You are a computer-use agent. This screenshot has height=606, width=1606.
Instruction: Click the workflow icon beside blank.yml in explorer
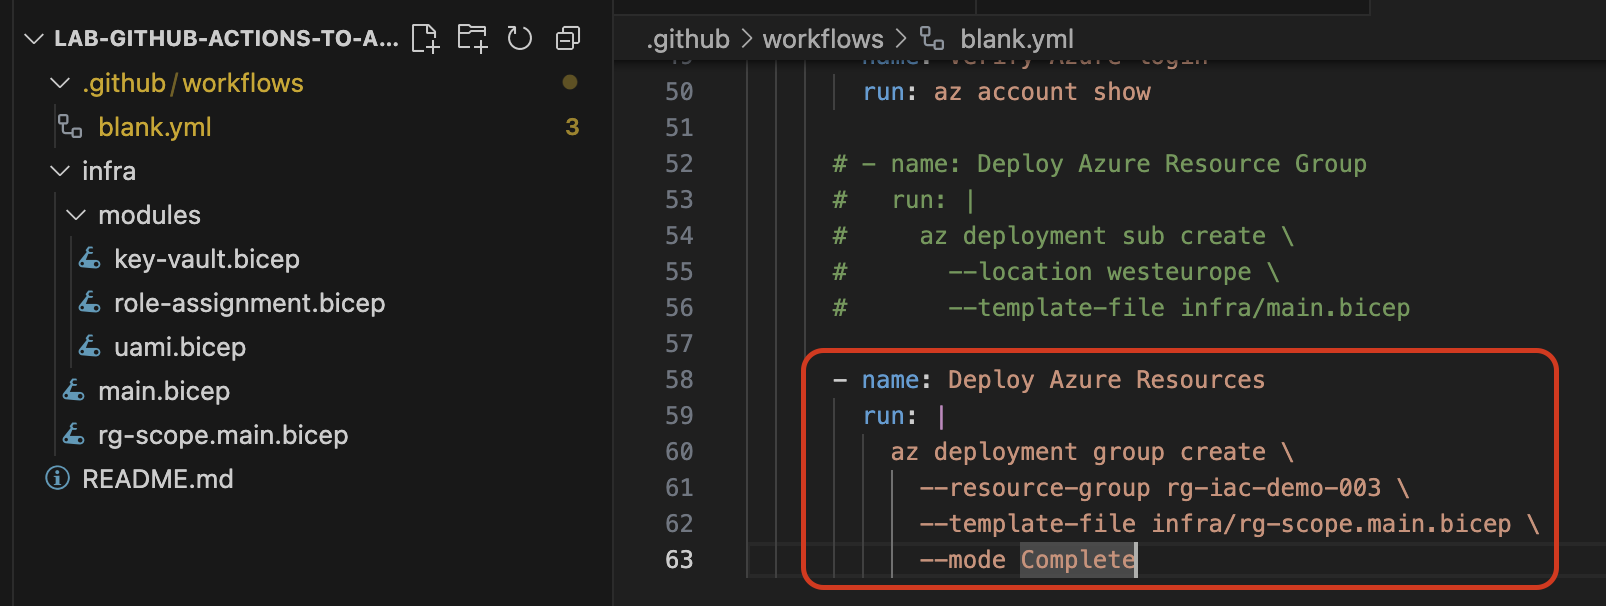click(70, 127)
